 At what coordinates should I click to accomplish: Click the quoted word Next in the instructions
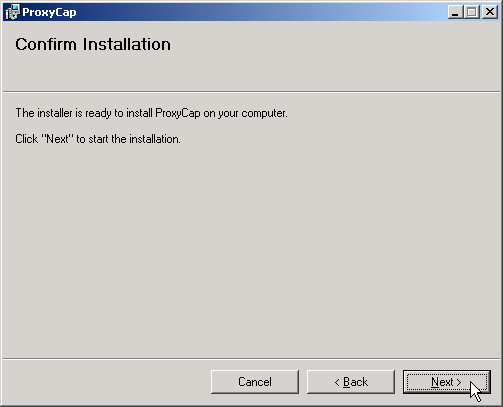[x=57, y=139]
